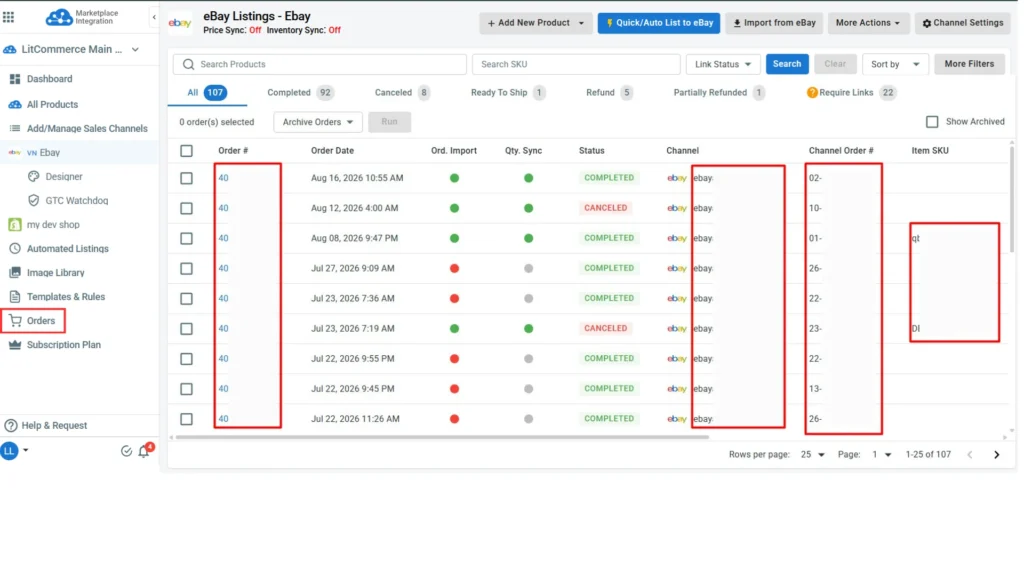Open Templates & Rules

click(65, 297)
